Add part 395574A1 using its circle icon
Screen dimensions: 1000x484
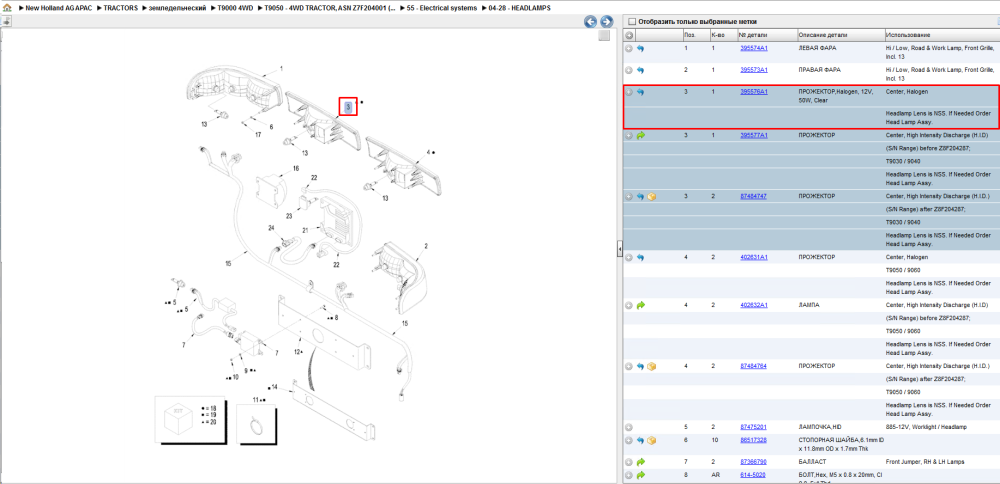629,48
